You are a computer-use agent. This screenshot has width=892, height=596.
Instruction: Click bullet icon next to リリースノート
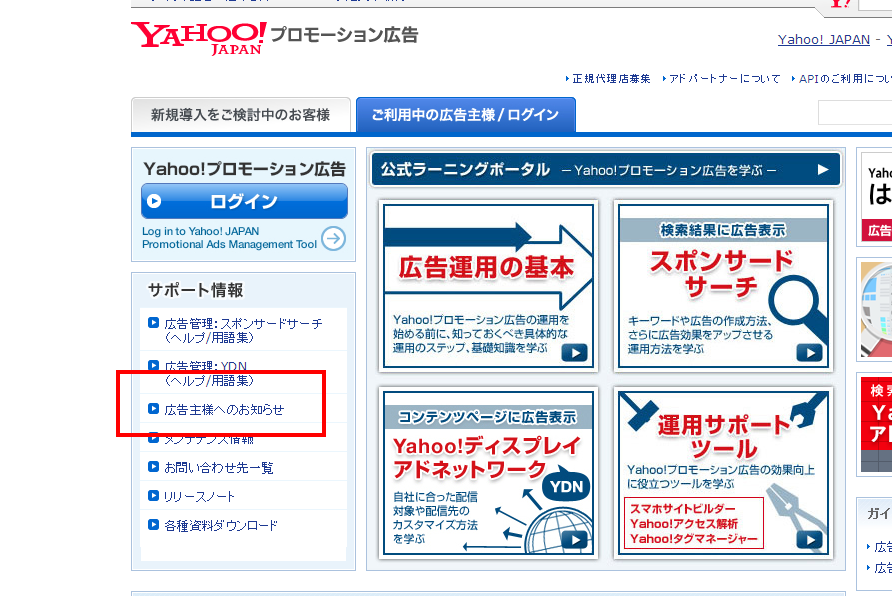click(153, 496)
